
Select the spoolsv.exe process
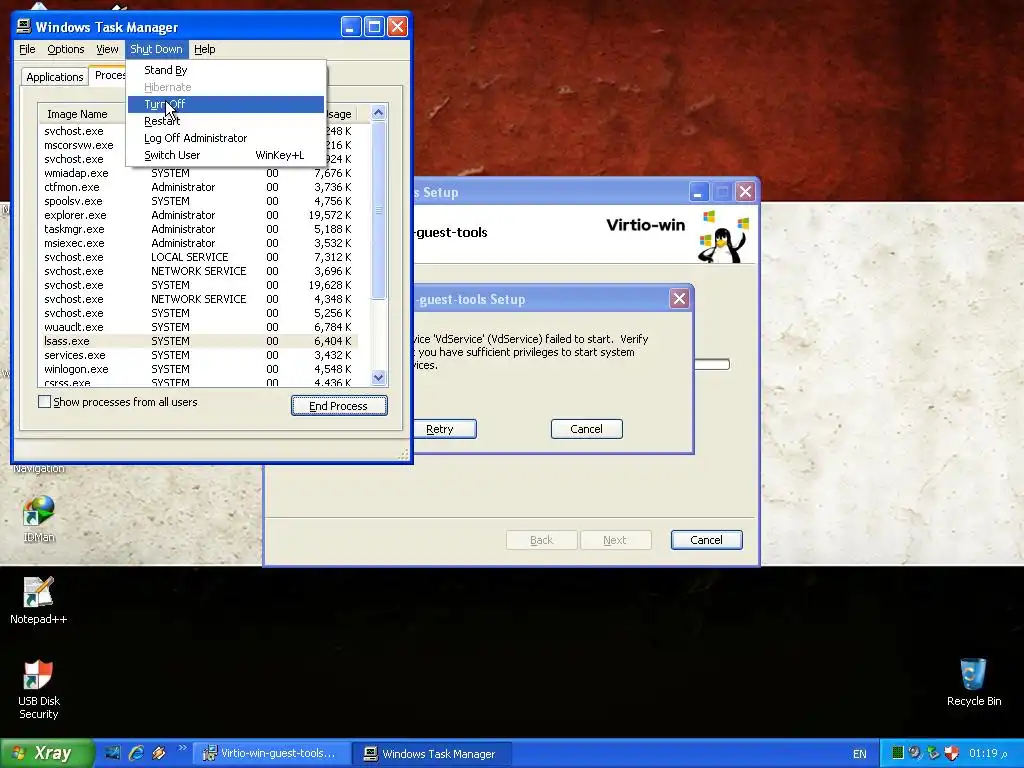click(x=197, y=200)
